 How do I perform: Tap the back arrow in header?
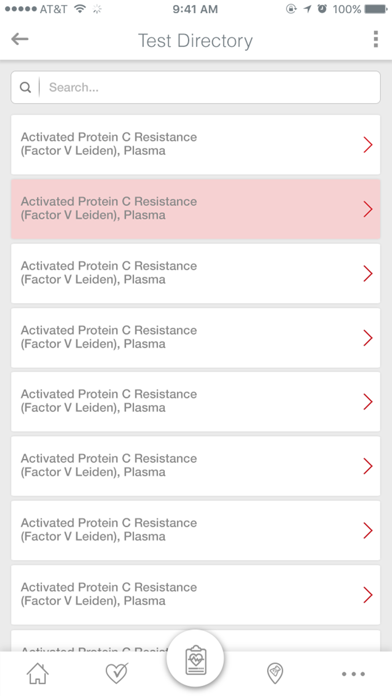point(20,39)
